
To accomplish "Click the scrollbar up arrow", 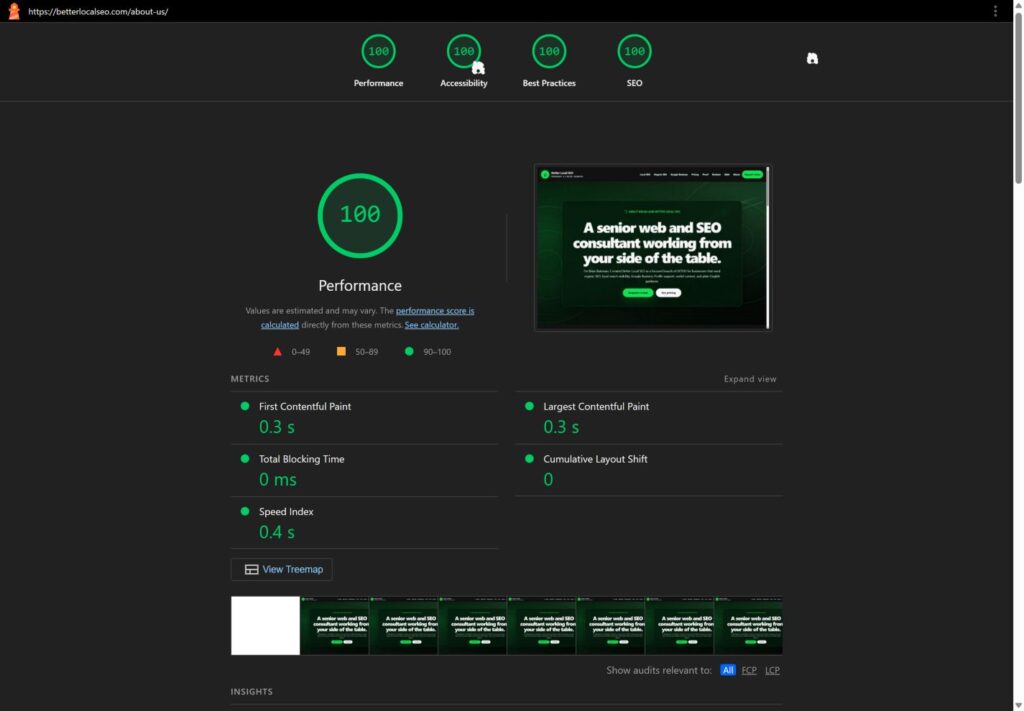I will pos(1017,5).
